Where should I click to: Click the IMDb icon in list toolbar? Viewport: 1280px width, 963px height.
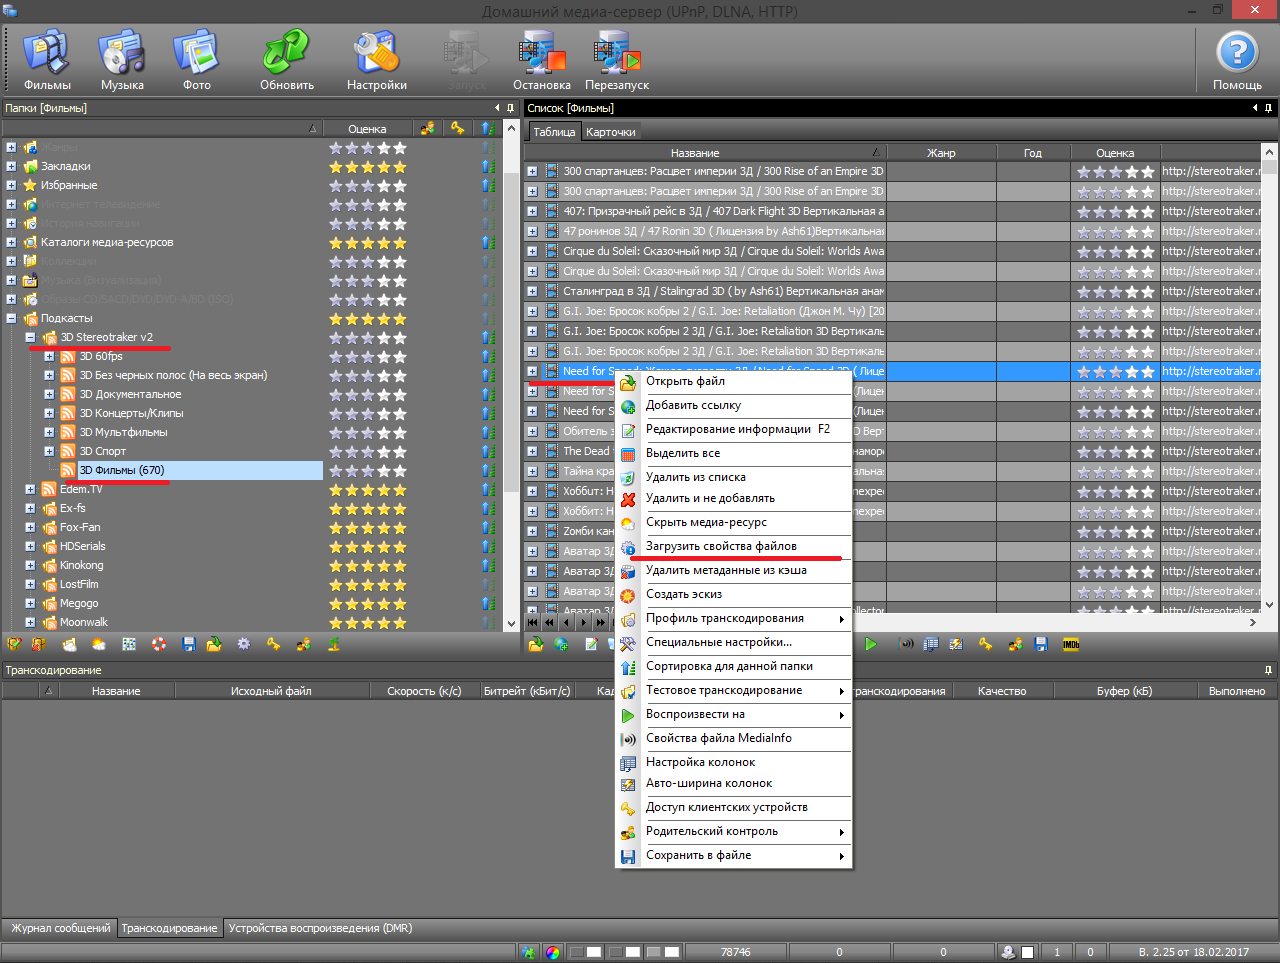1070,645
